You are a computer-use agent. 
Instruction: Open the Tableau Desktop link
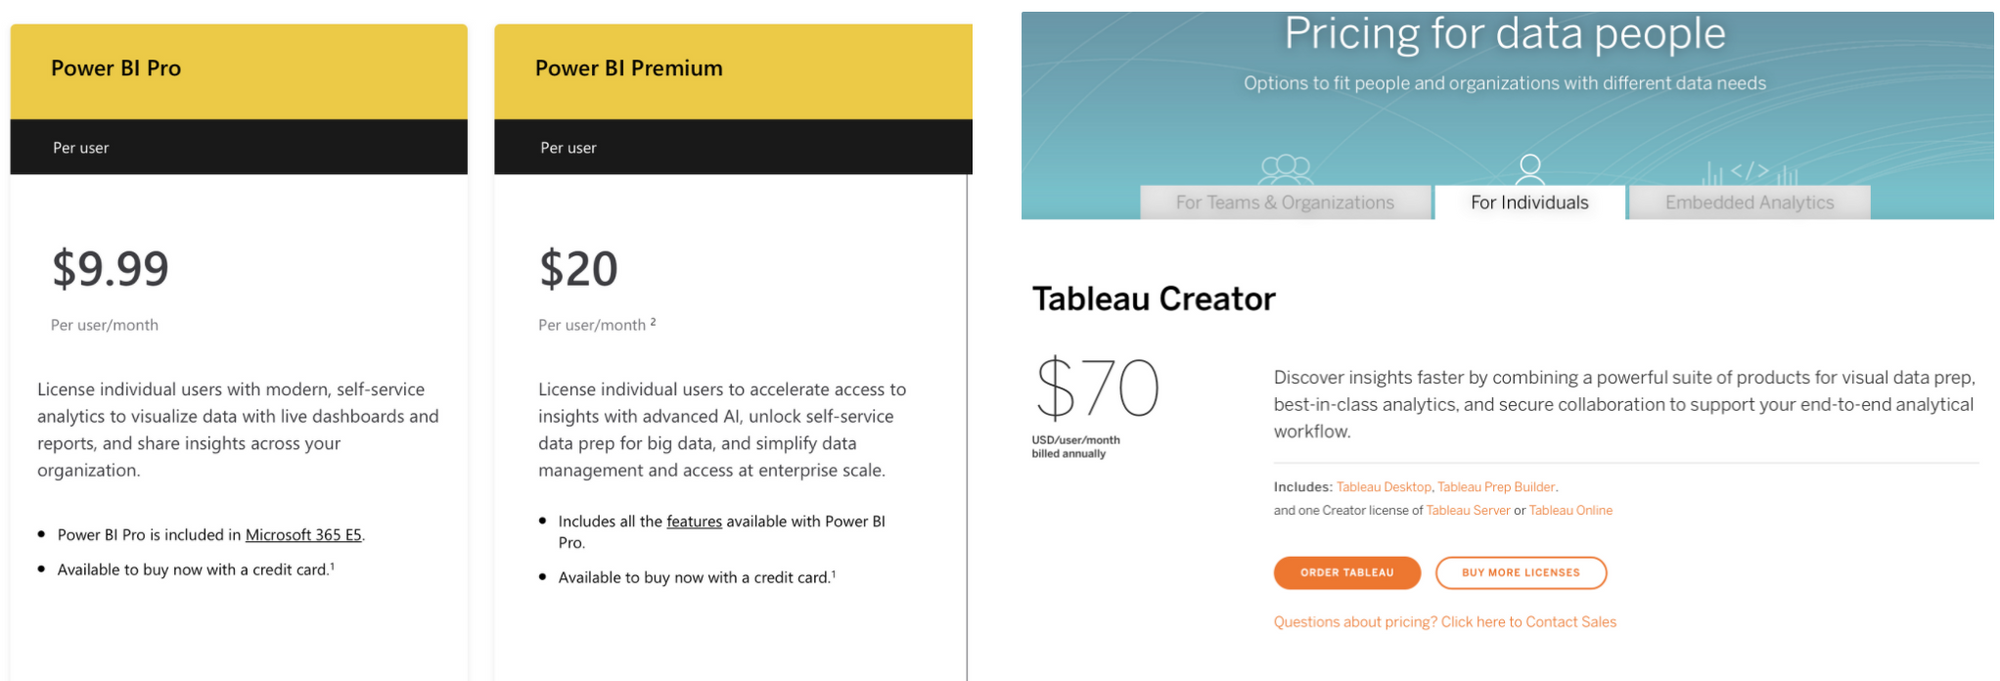[1383, 487]
